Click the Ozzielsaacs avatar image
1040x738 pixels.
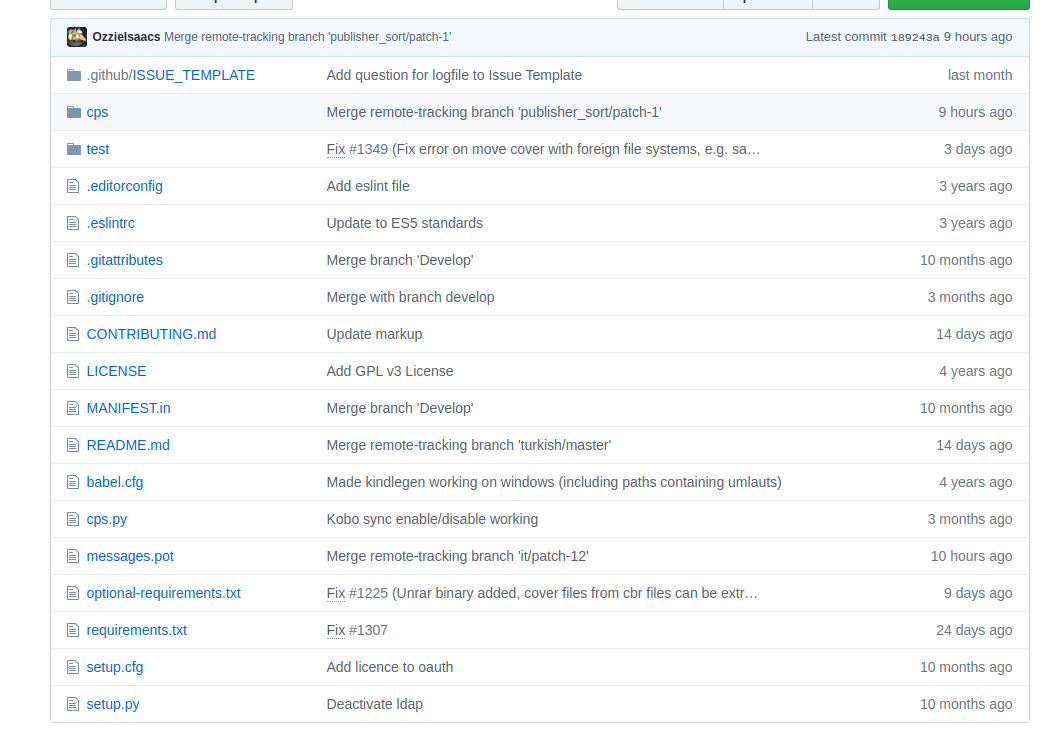pyautogui.click(x=77, y=37)
